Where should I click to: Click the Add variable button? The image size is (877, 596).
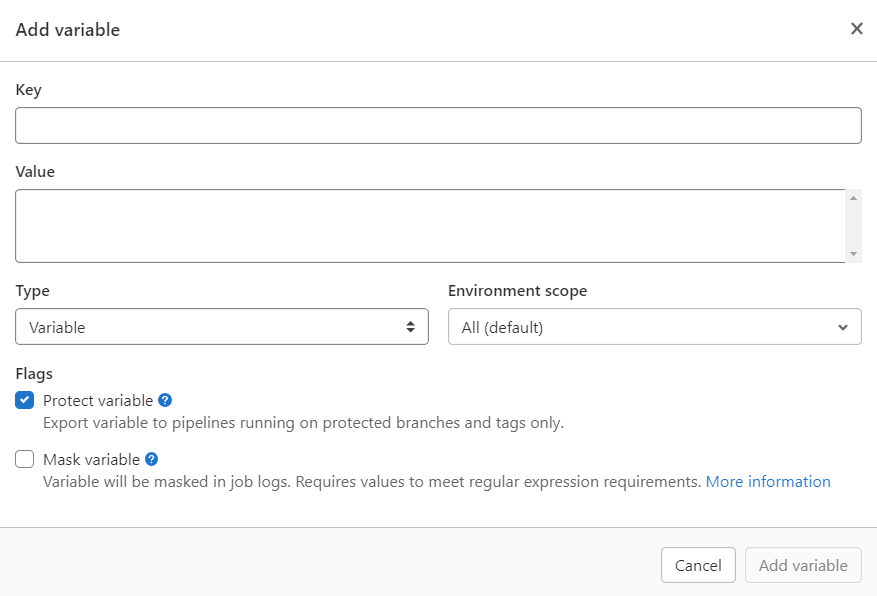point(802,565)
